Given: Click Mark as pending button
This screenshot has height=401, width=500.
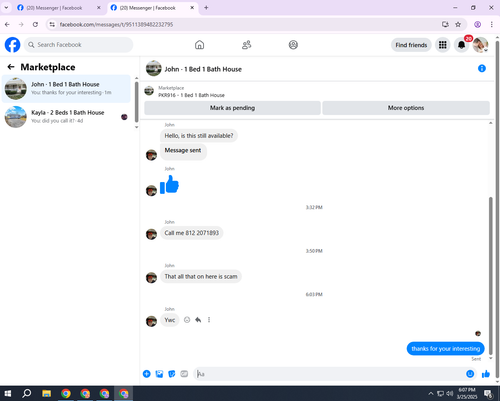Looking at the screenshot, I should (232, 108).
